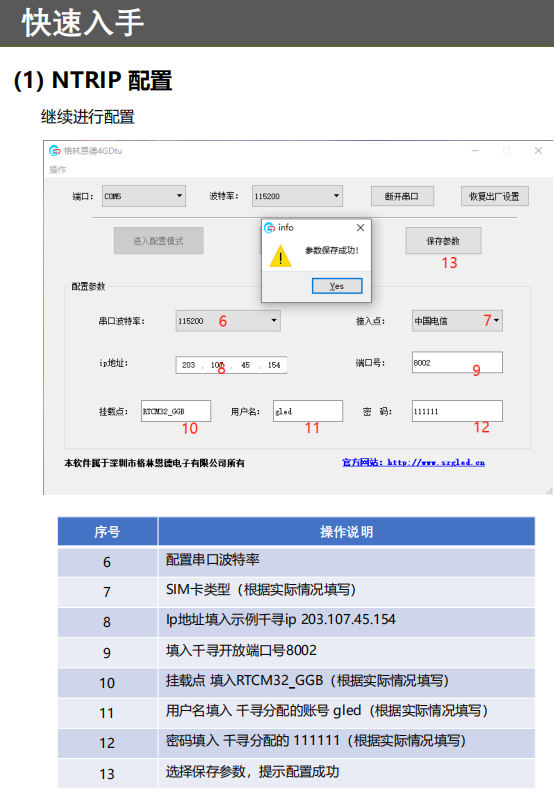Image resolution: width=554 pixels, height=797 pixels.
Task: Open the 官方网站 www.szgled.cn link
Action: pyautogui.click(x=413, y=463)
